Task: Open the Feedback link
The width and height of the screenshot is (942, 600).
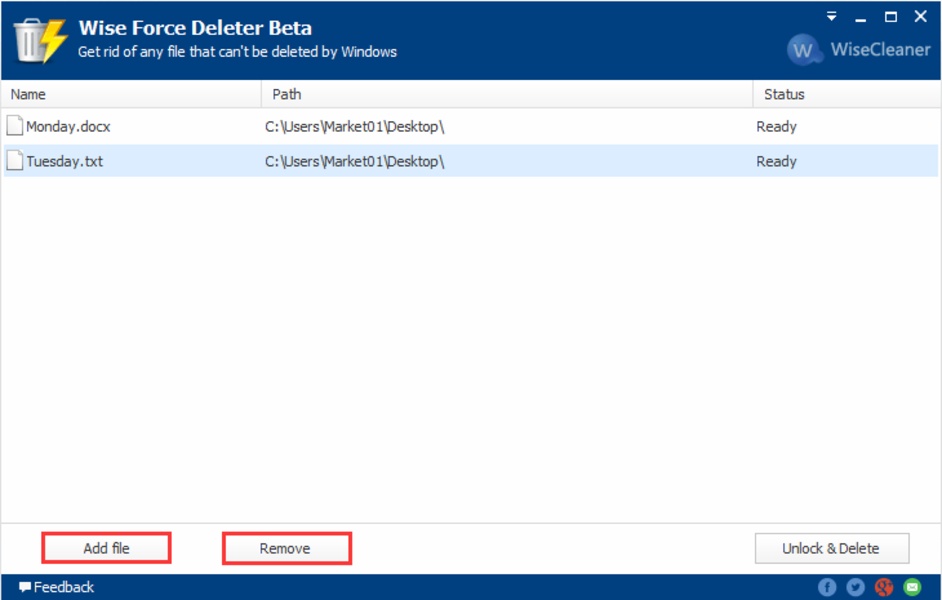Action: click(x=57, y=587)
